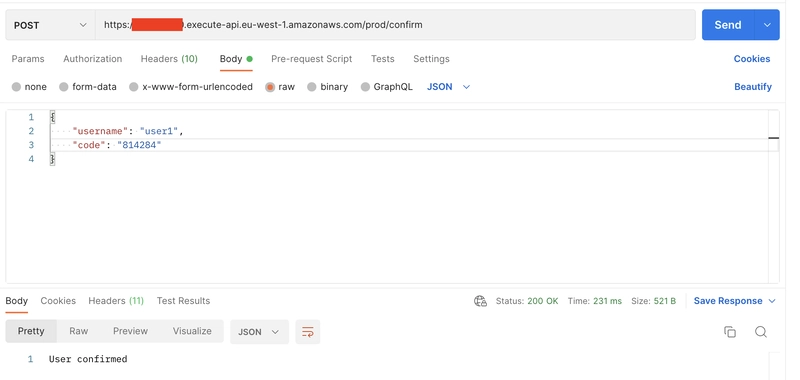Toggle word wrap icon in response toolbar
The height and width of the screenshot is (380, 800).
308,332
